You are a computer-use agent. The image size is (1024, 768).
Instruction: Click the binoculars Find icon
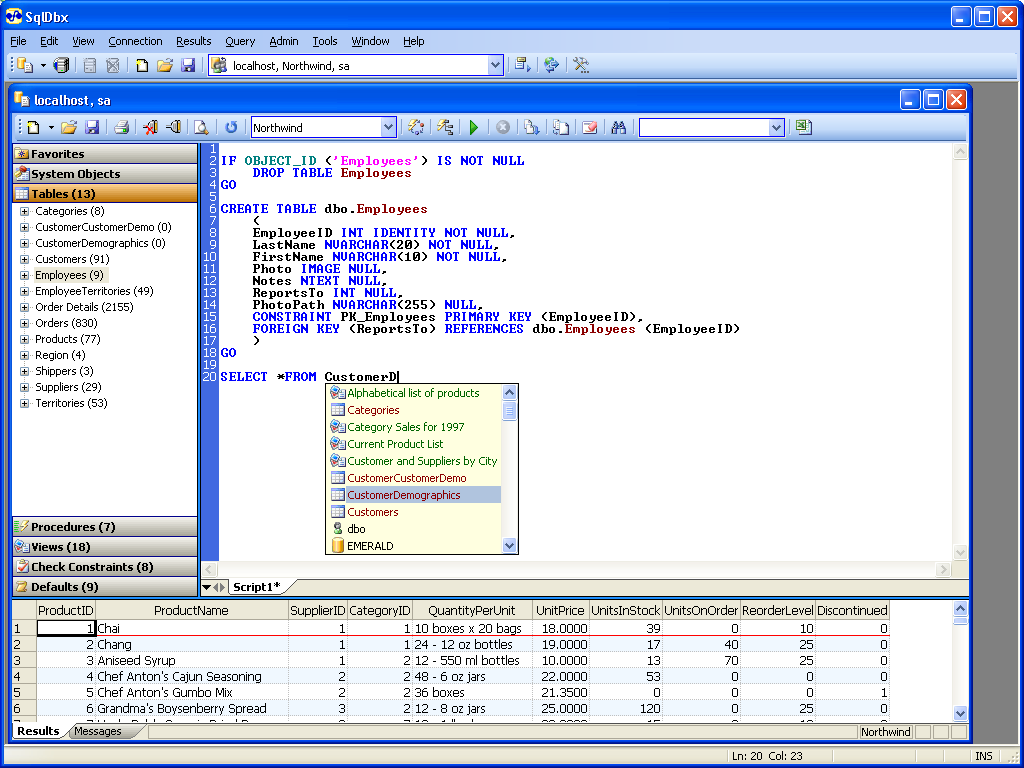(x=618, y=127)
